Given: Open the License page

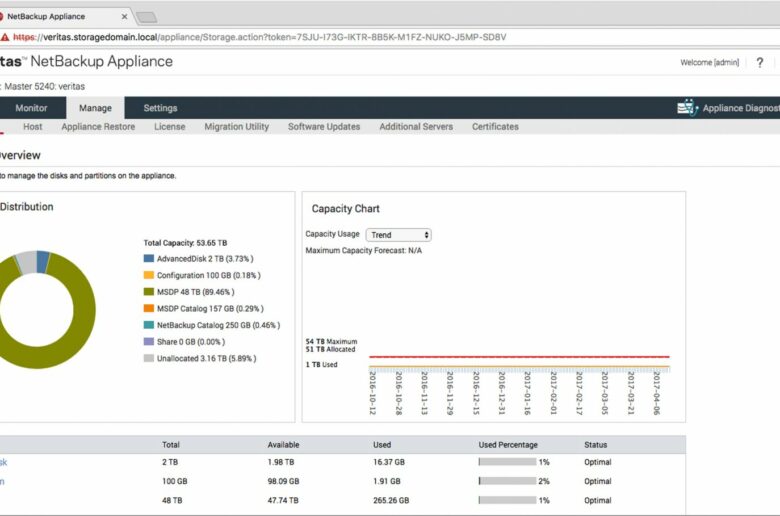Looking at the screenshot, I should (x=170, y=127).
